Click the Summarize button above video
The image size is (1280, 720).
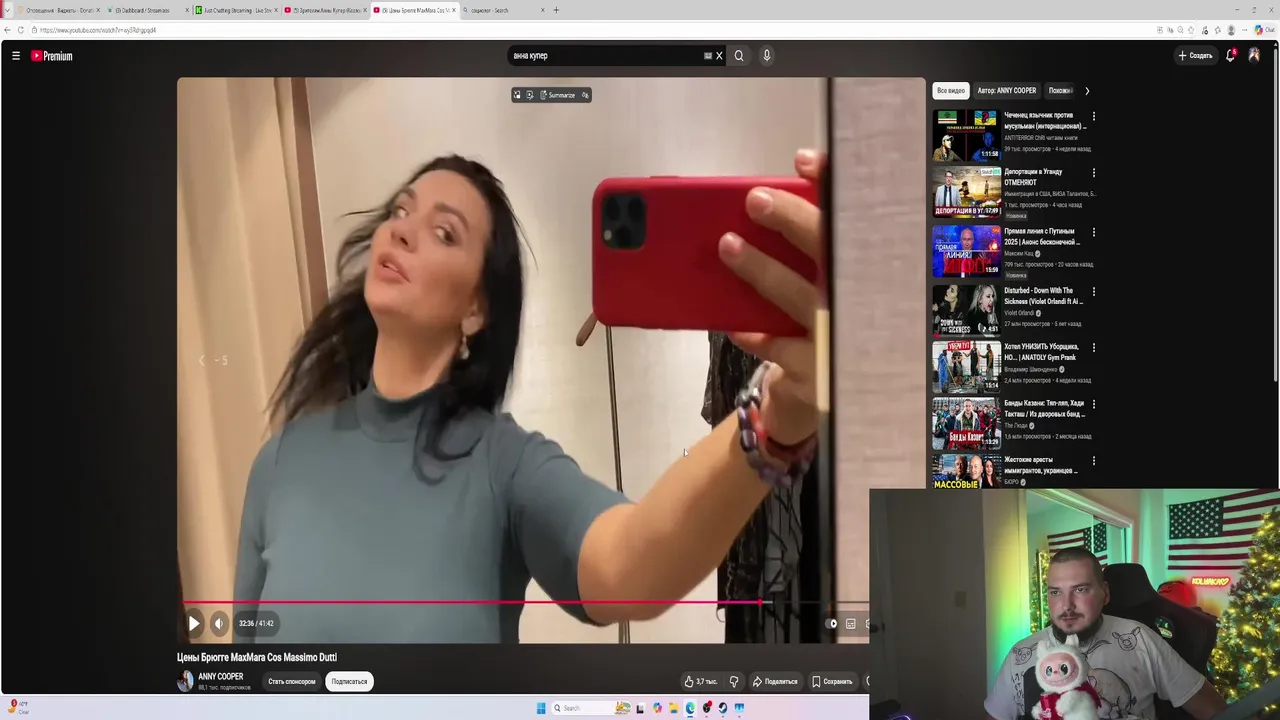click(x=558, y=95)
